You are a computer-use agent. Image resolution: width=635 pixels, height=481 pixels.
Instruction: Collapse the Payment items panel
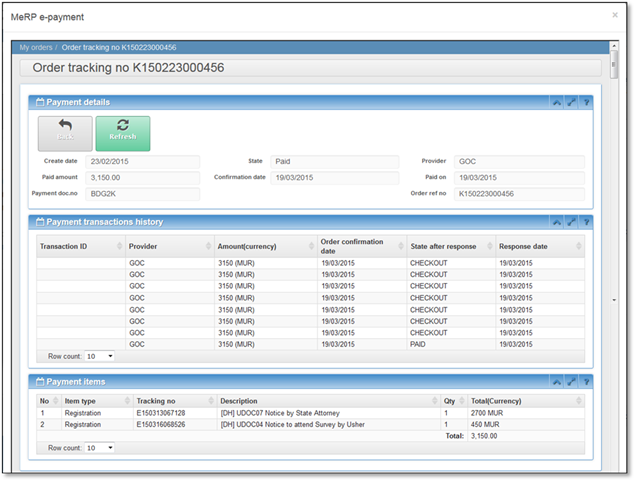coord(556,381)
